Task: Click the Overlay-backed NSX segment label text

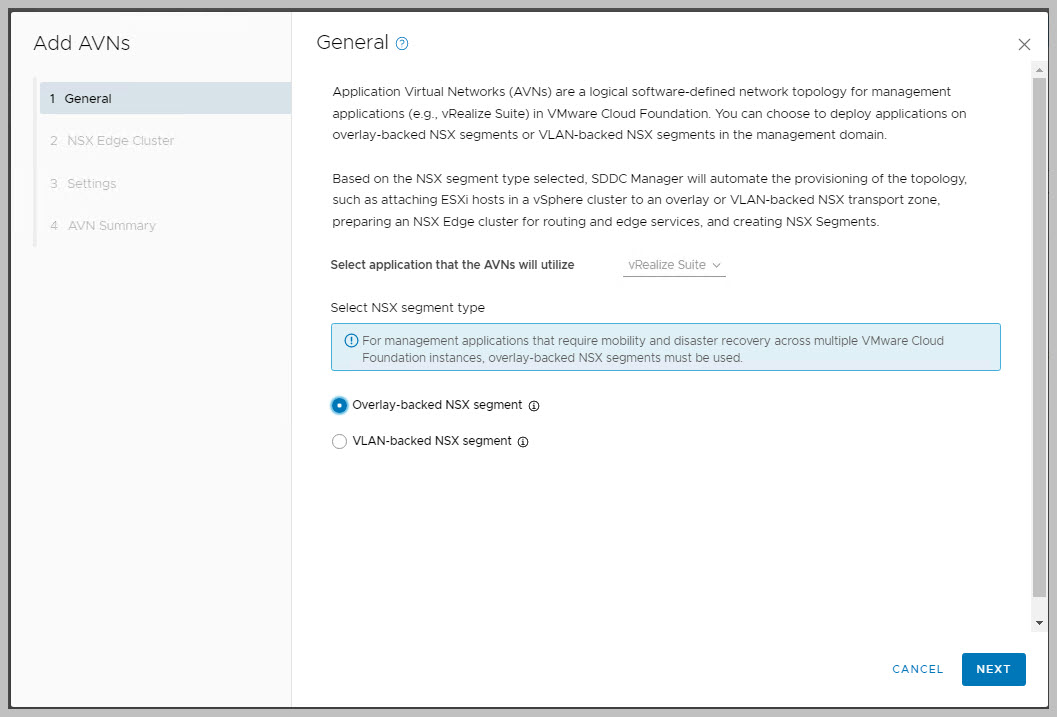Action: 437,405
